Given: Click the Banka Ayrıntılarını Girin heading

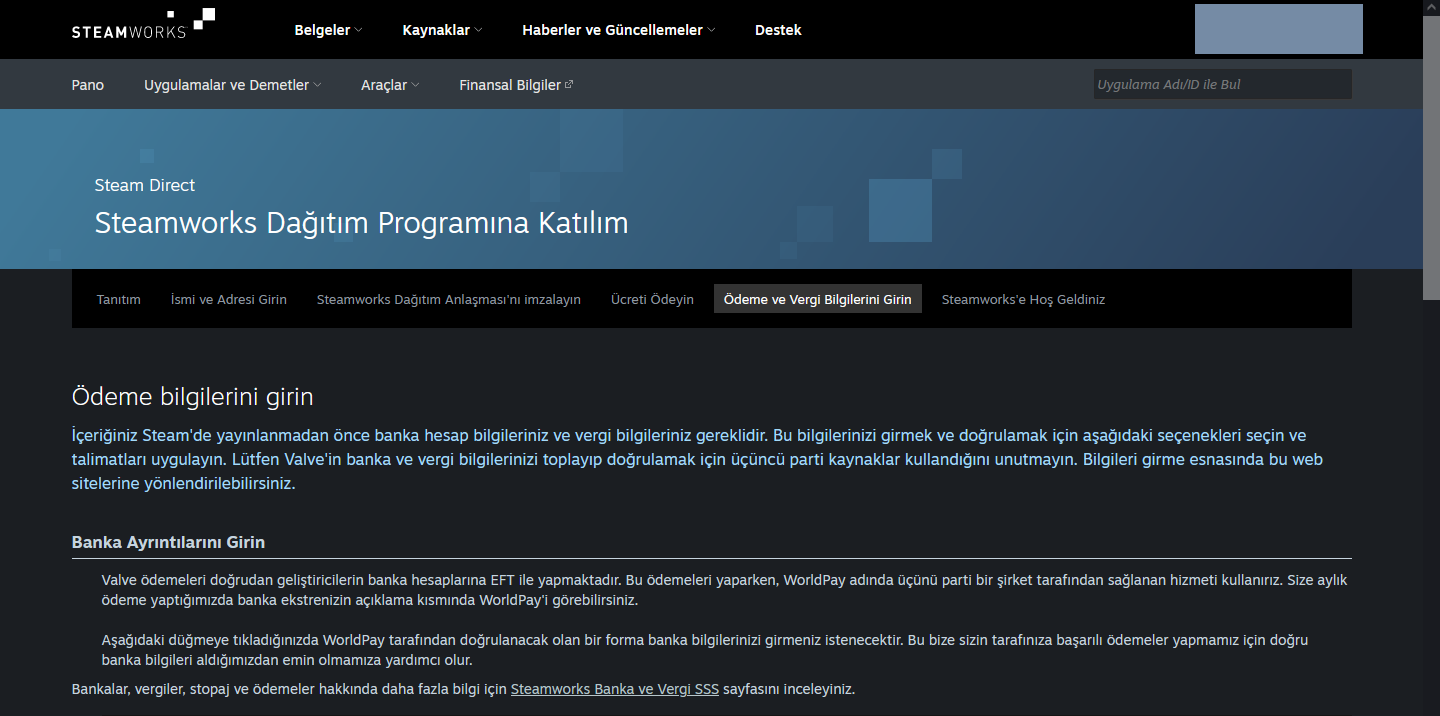Looking at the screenshot, I should [x=168, y=542].
